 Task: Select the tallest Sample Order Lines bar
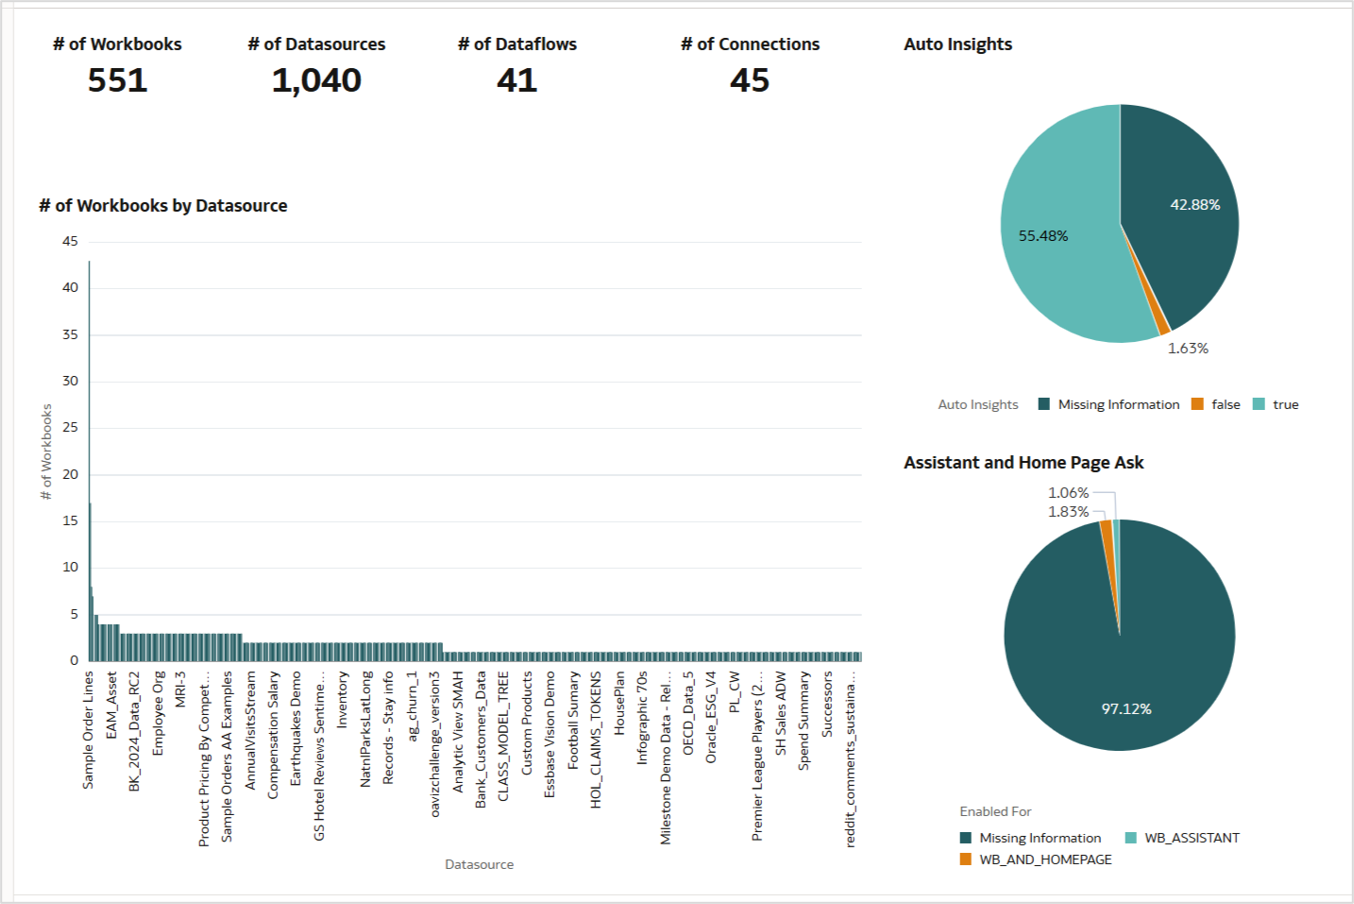tap(88, 450)
